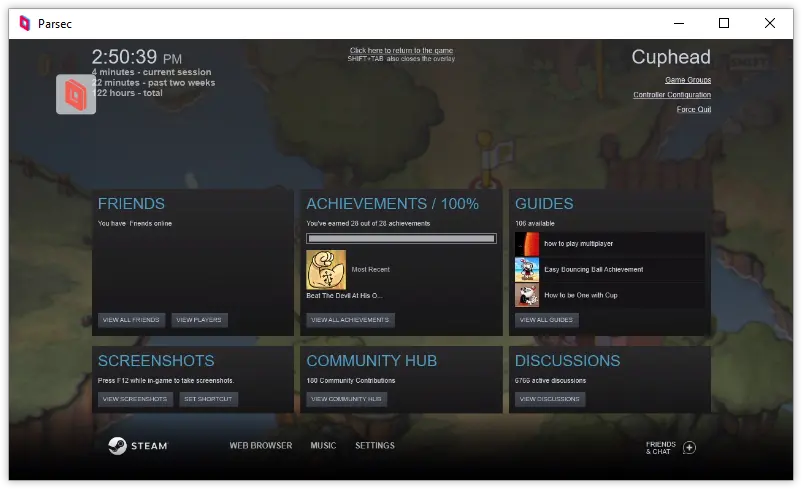
Task: Open the 'how to play multiplayer' guide thumbnail
Action: tap(527, 244)
